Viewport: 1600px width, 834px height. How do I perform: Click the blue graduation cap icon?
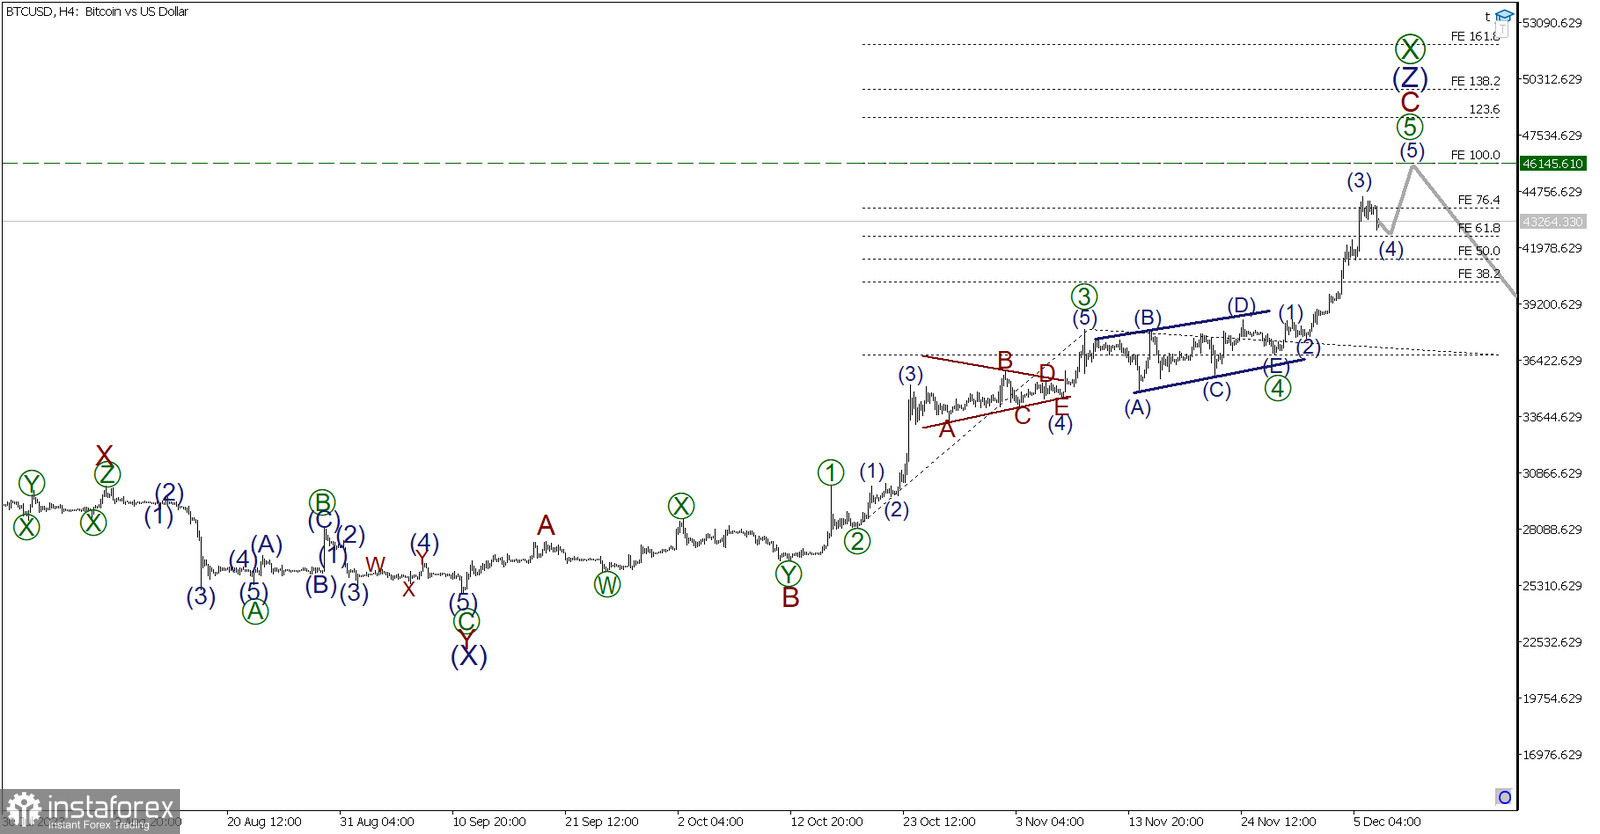(x=1504, y=16)
